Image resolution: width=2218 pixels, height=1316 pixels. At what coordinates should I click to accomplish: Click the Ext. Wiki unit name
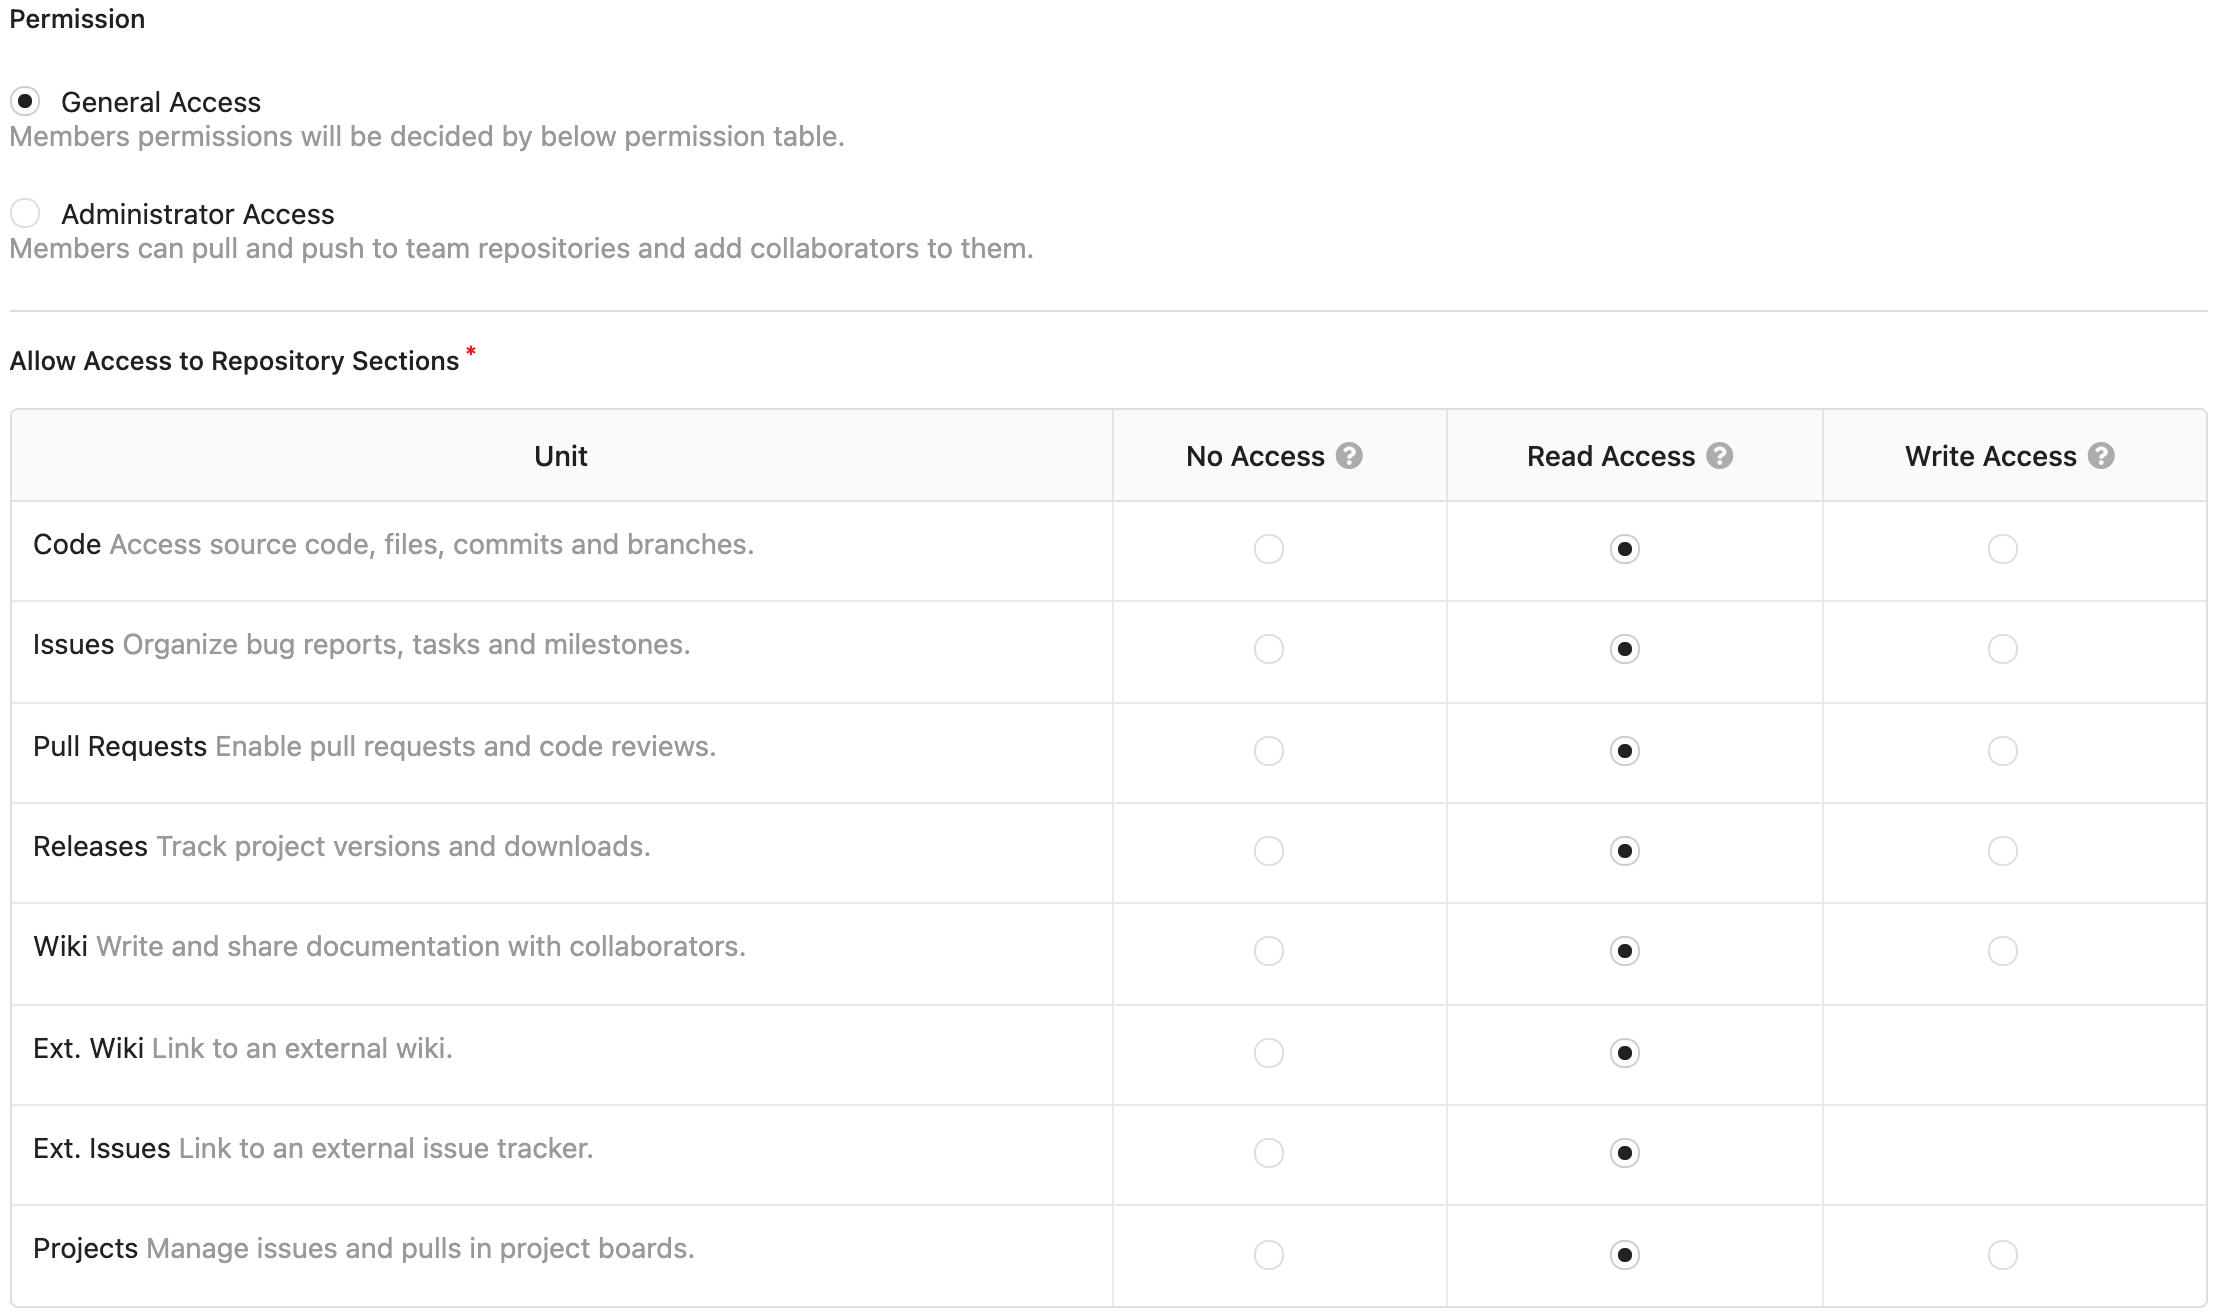(x=89, y=1048)
